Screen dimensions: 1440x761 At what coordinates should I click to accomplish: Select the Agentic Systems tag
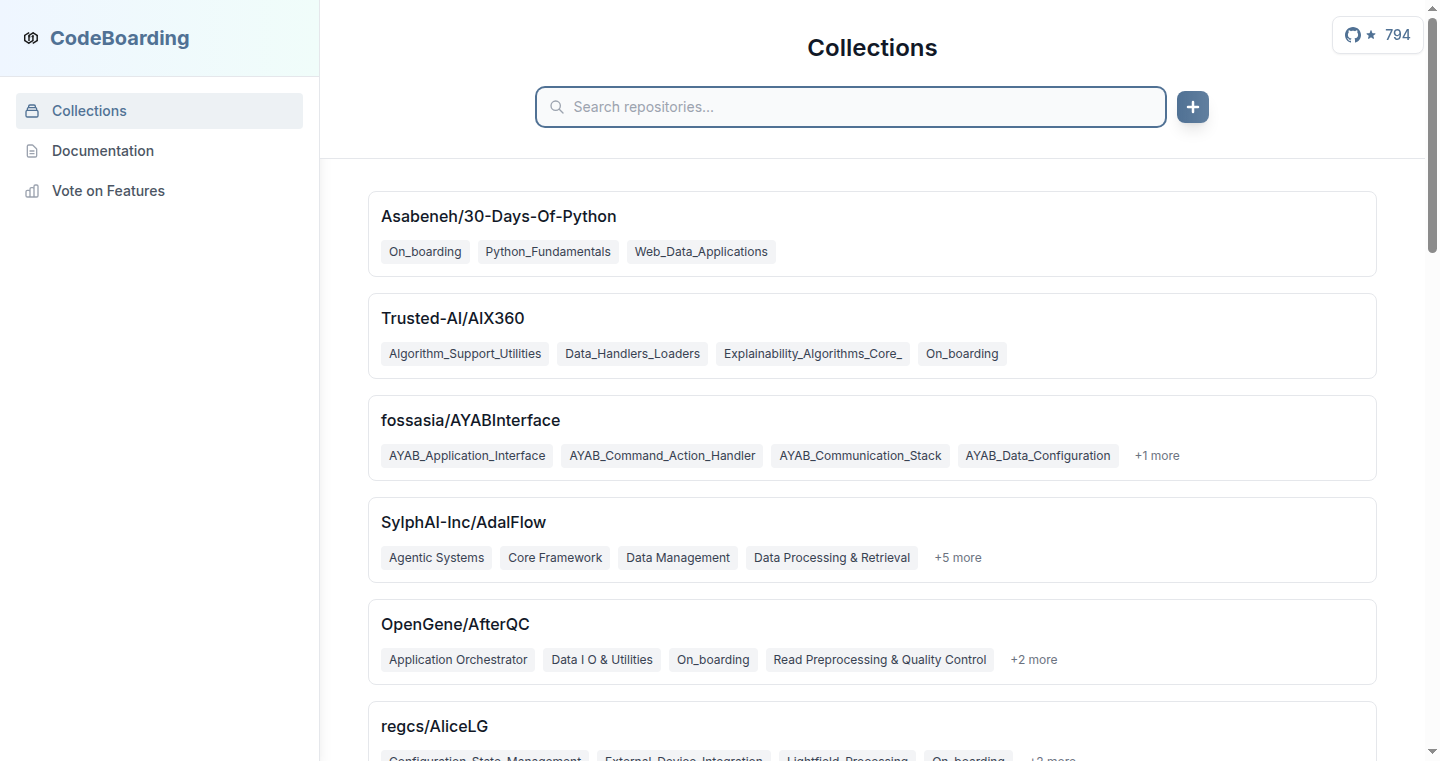tap(436, 558)
